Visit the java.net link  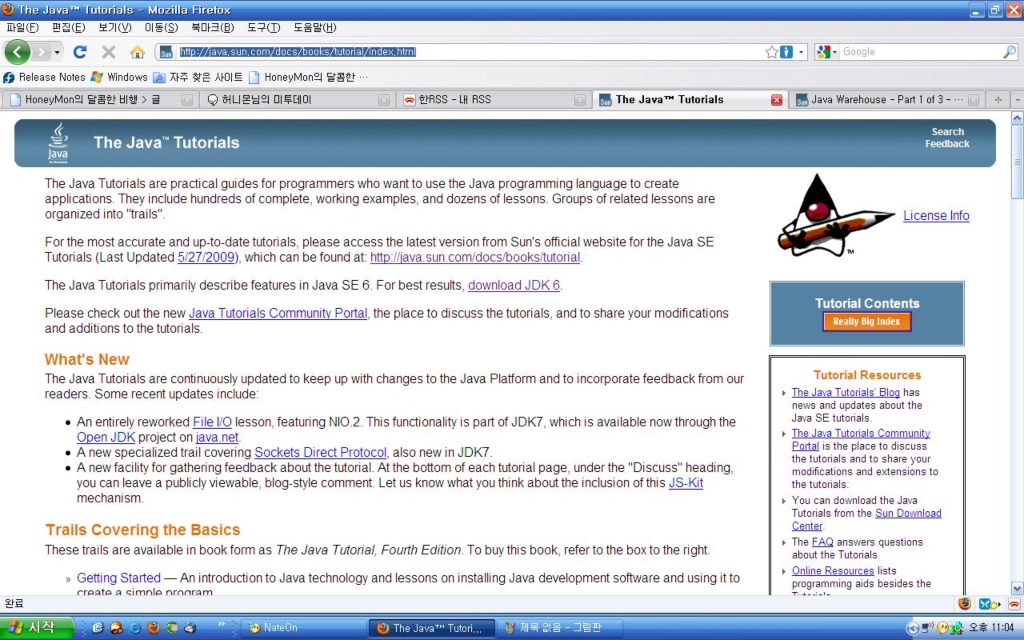217,438
